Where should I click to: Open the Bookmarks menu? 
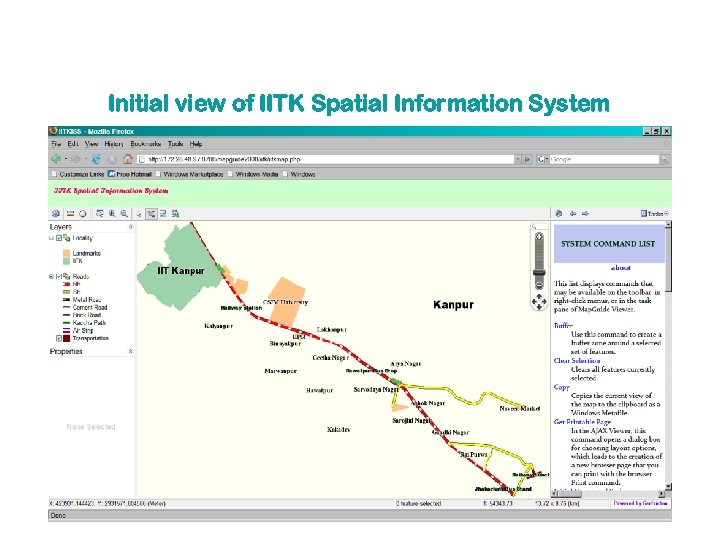pos(146,144)
